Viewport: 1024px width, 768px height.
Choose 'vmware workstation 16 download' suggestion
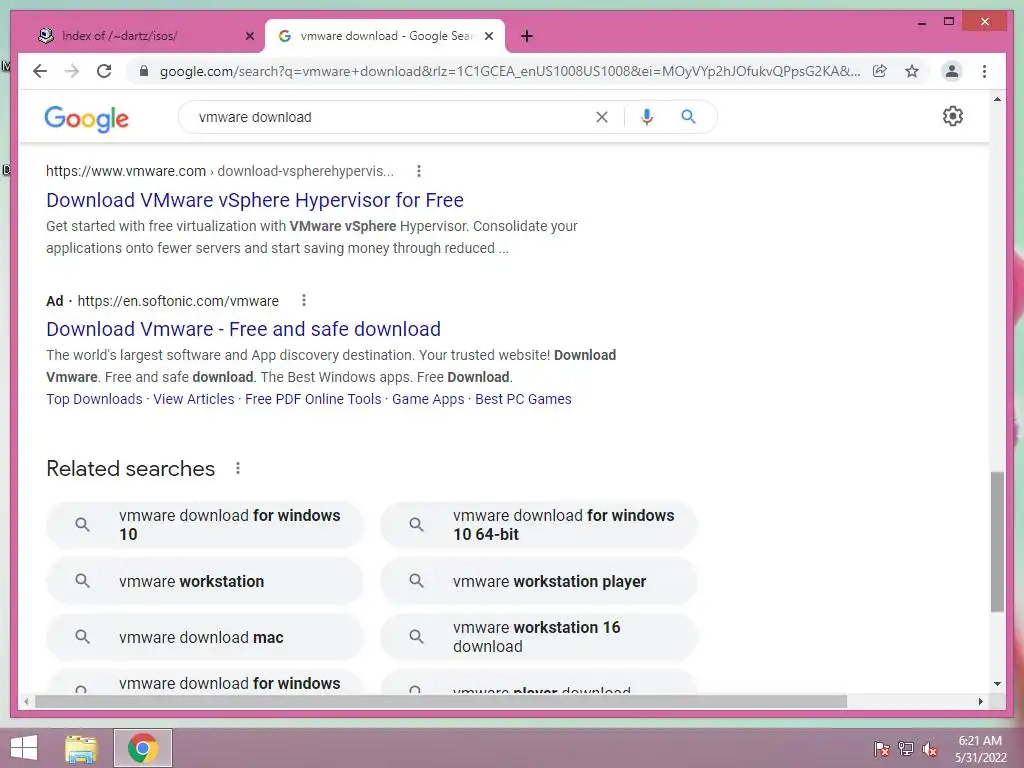coord(539,637)
